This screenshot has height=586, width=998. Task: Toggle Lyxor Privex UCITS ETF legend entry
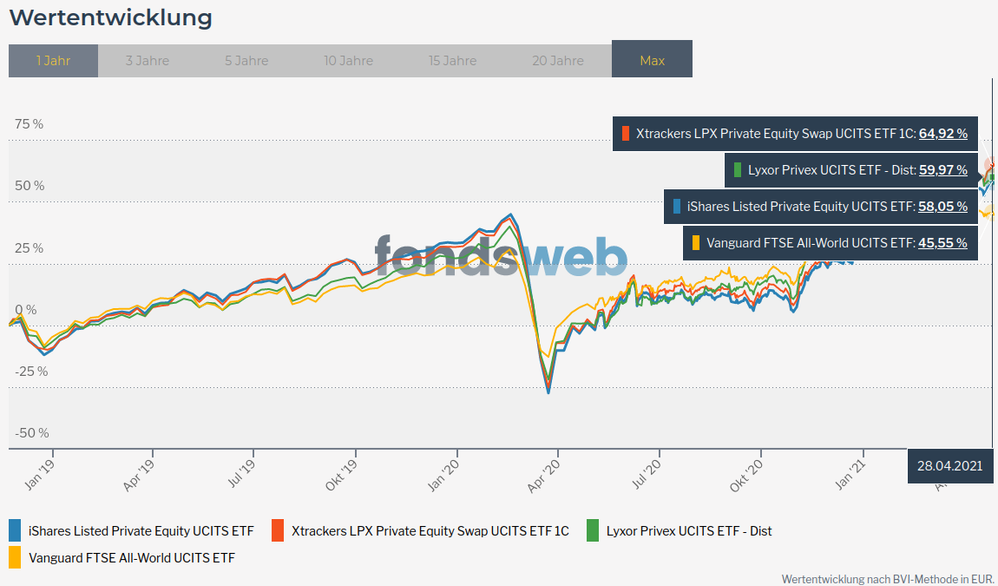click(689, 531)
